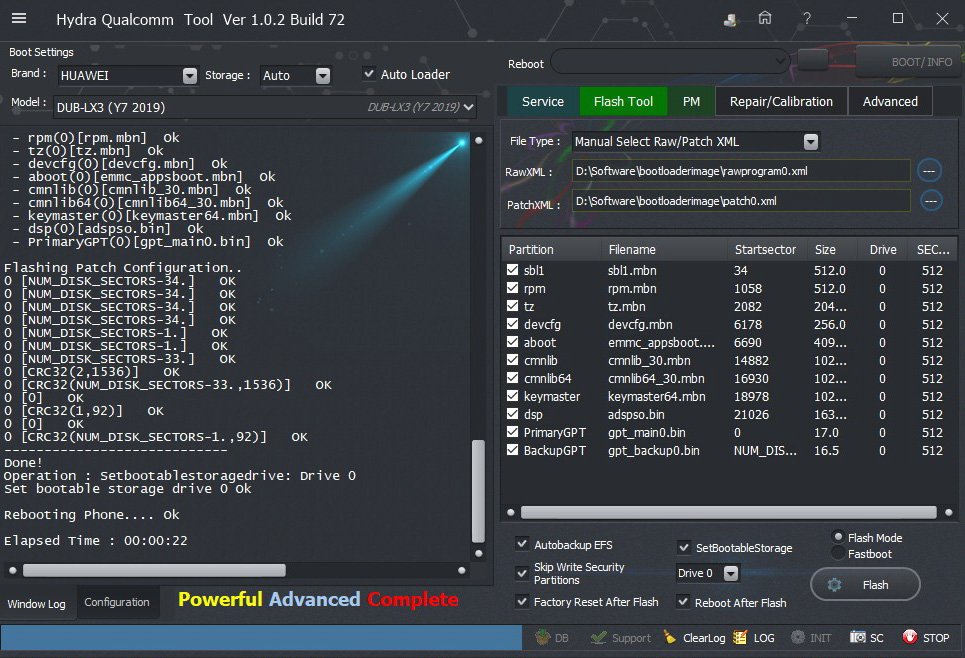This screenshot has width=965, height=658.
Task: Click the PatchXML path input field
Action: [x=741, y=201]
